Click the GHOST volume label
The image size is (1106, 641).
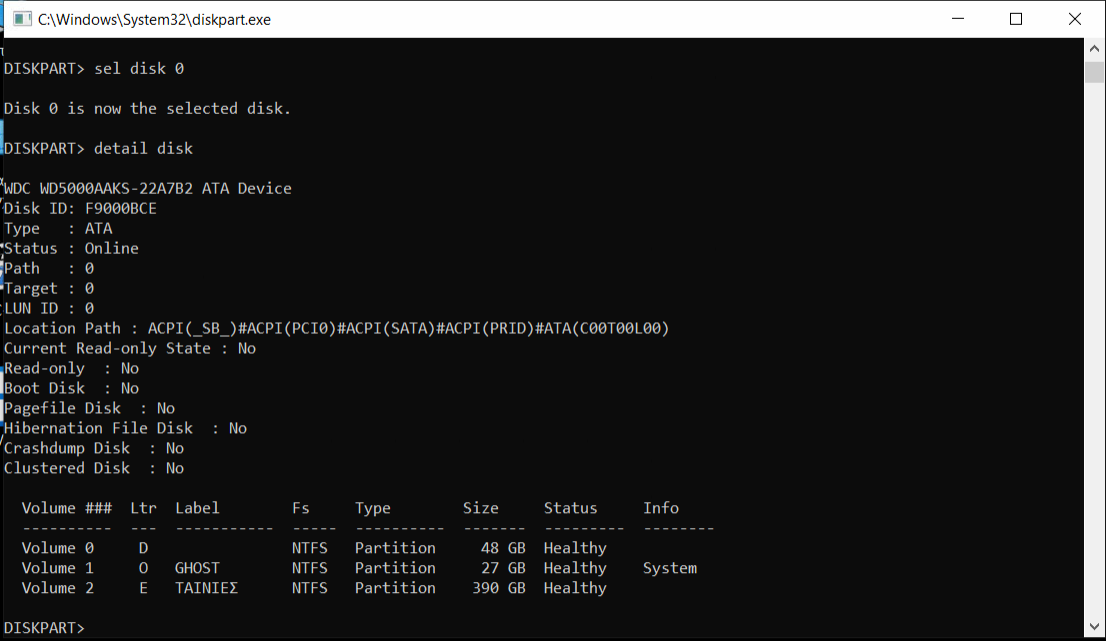(x=197, y=568)
